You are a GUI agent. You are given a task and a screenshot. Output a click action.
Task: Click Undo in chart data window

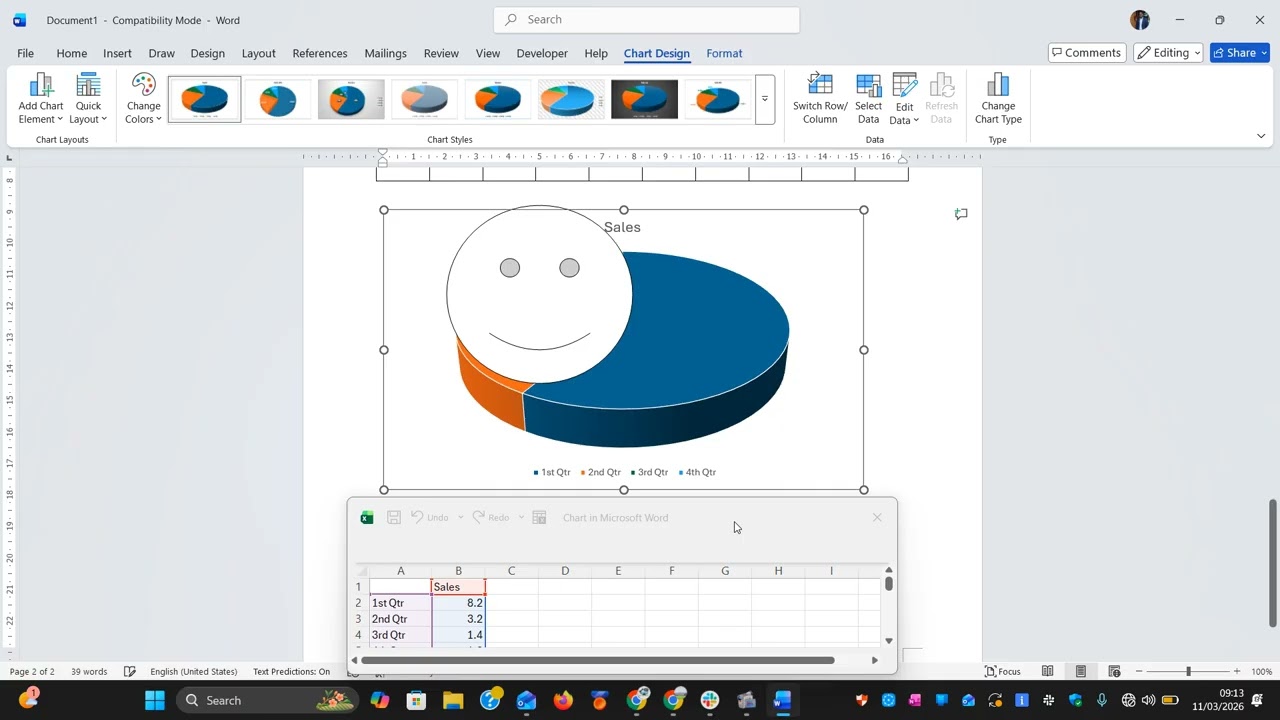(430, 517)
